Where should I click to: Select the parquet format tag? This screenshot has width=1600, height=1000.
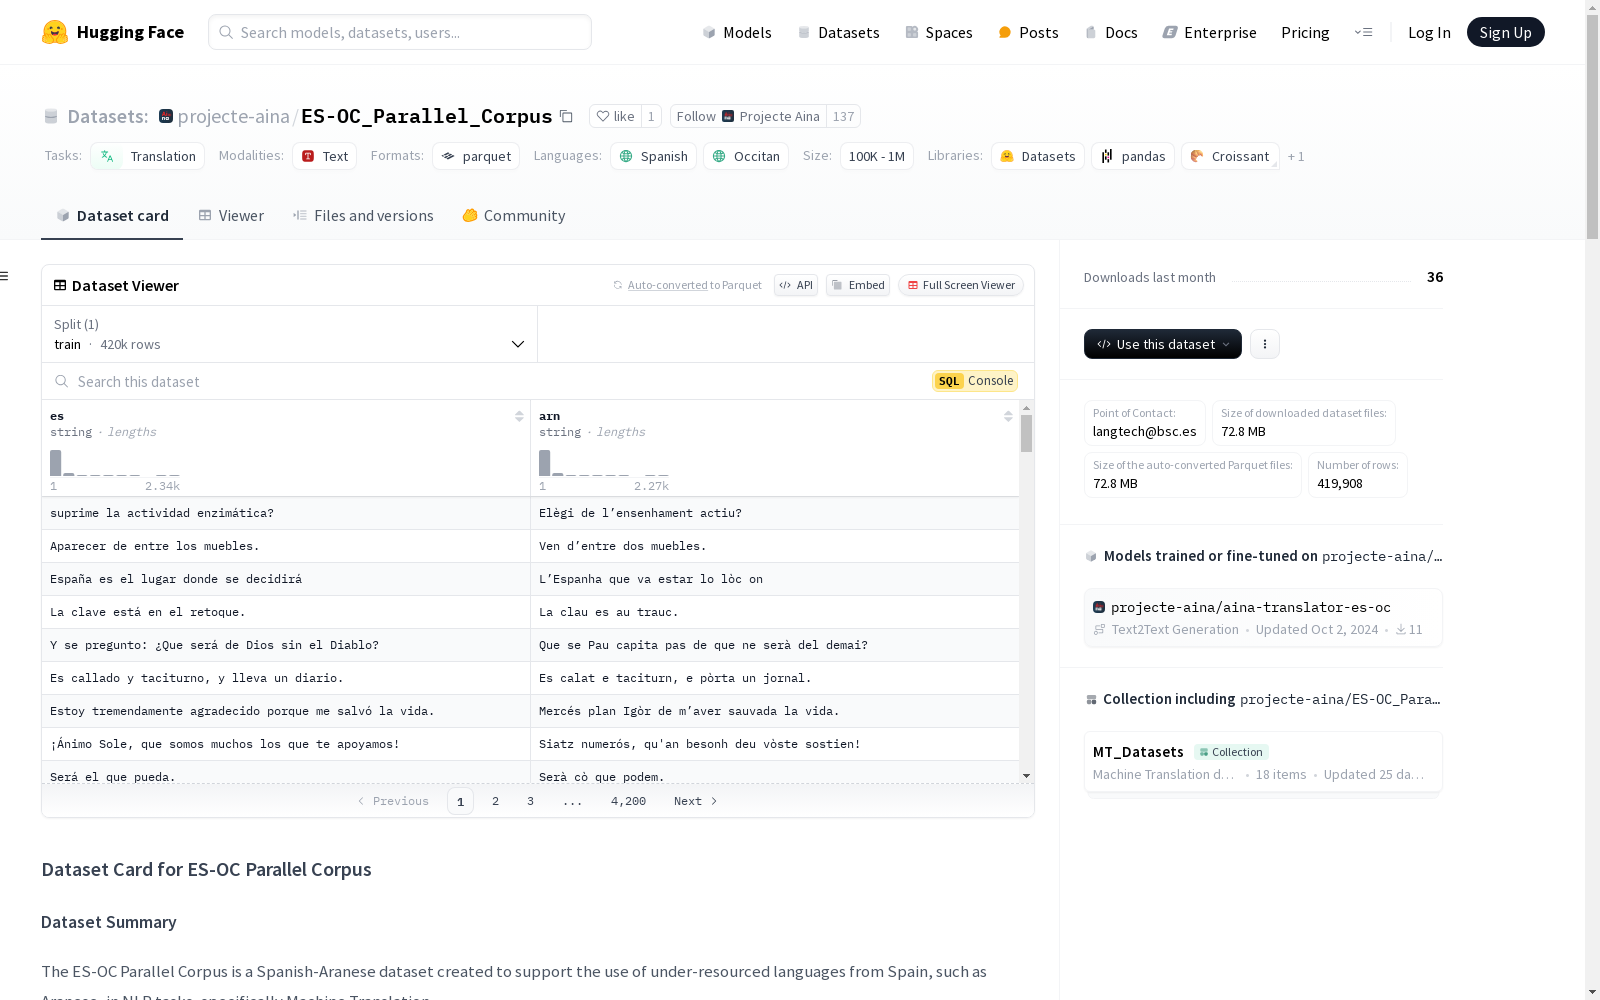(x=476, y=156)
